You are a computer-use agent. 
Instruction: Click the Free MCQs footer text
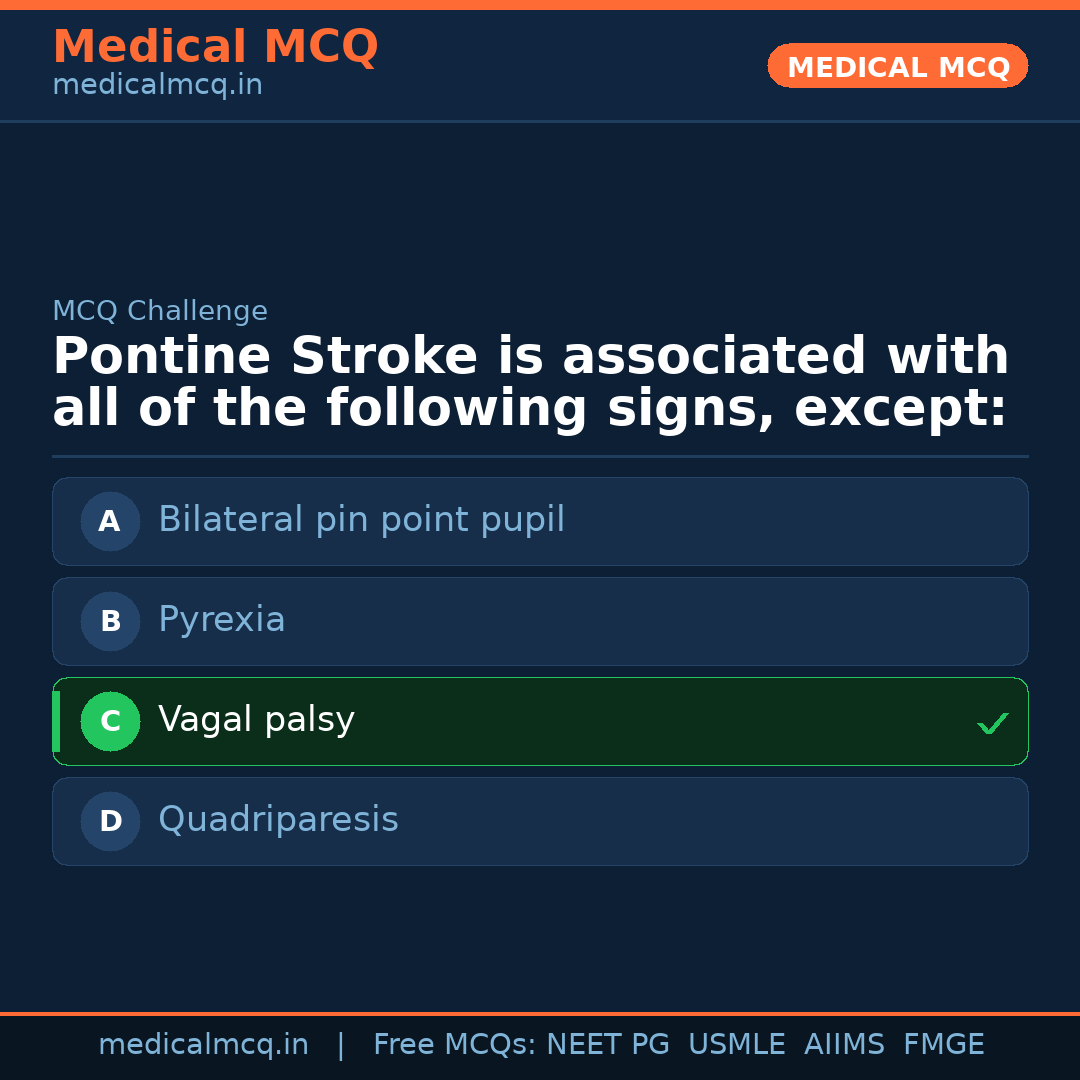pyautogui.click(x=453, y=1044)
